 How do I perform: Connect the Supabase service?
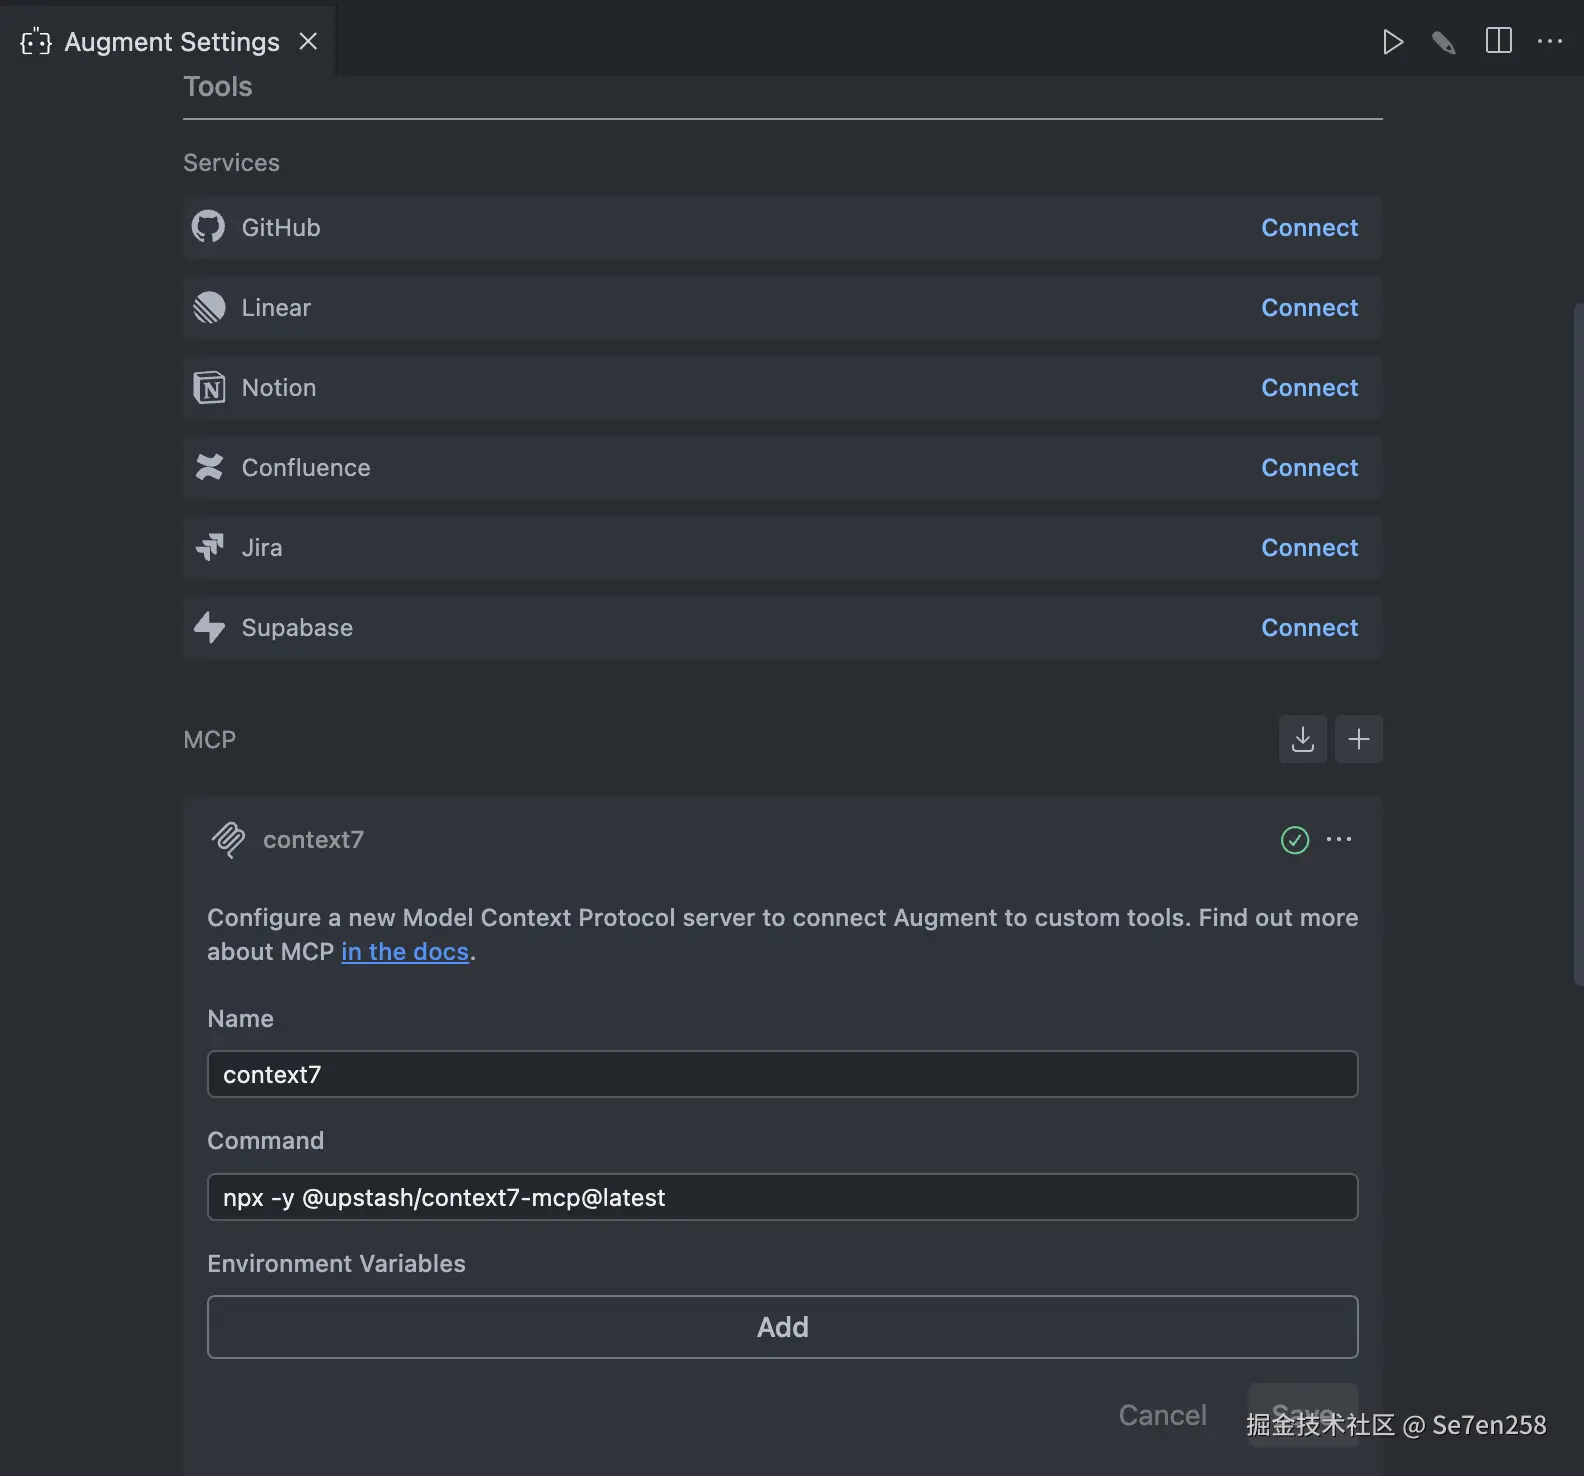click(1309, 628)
